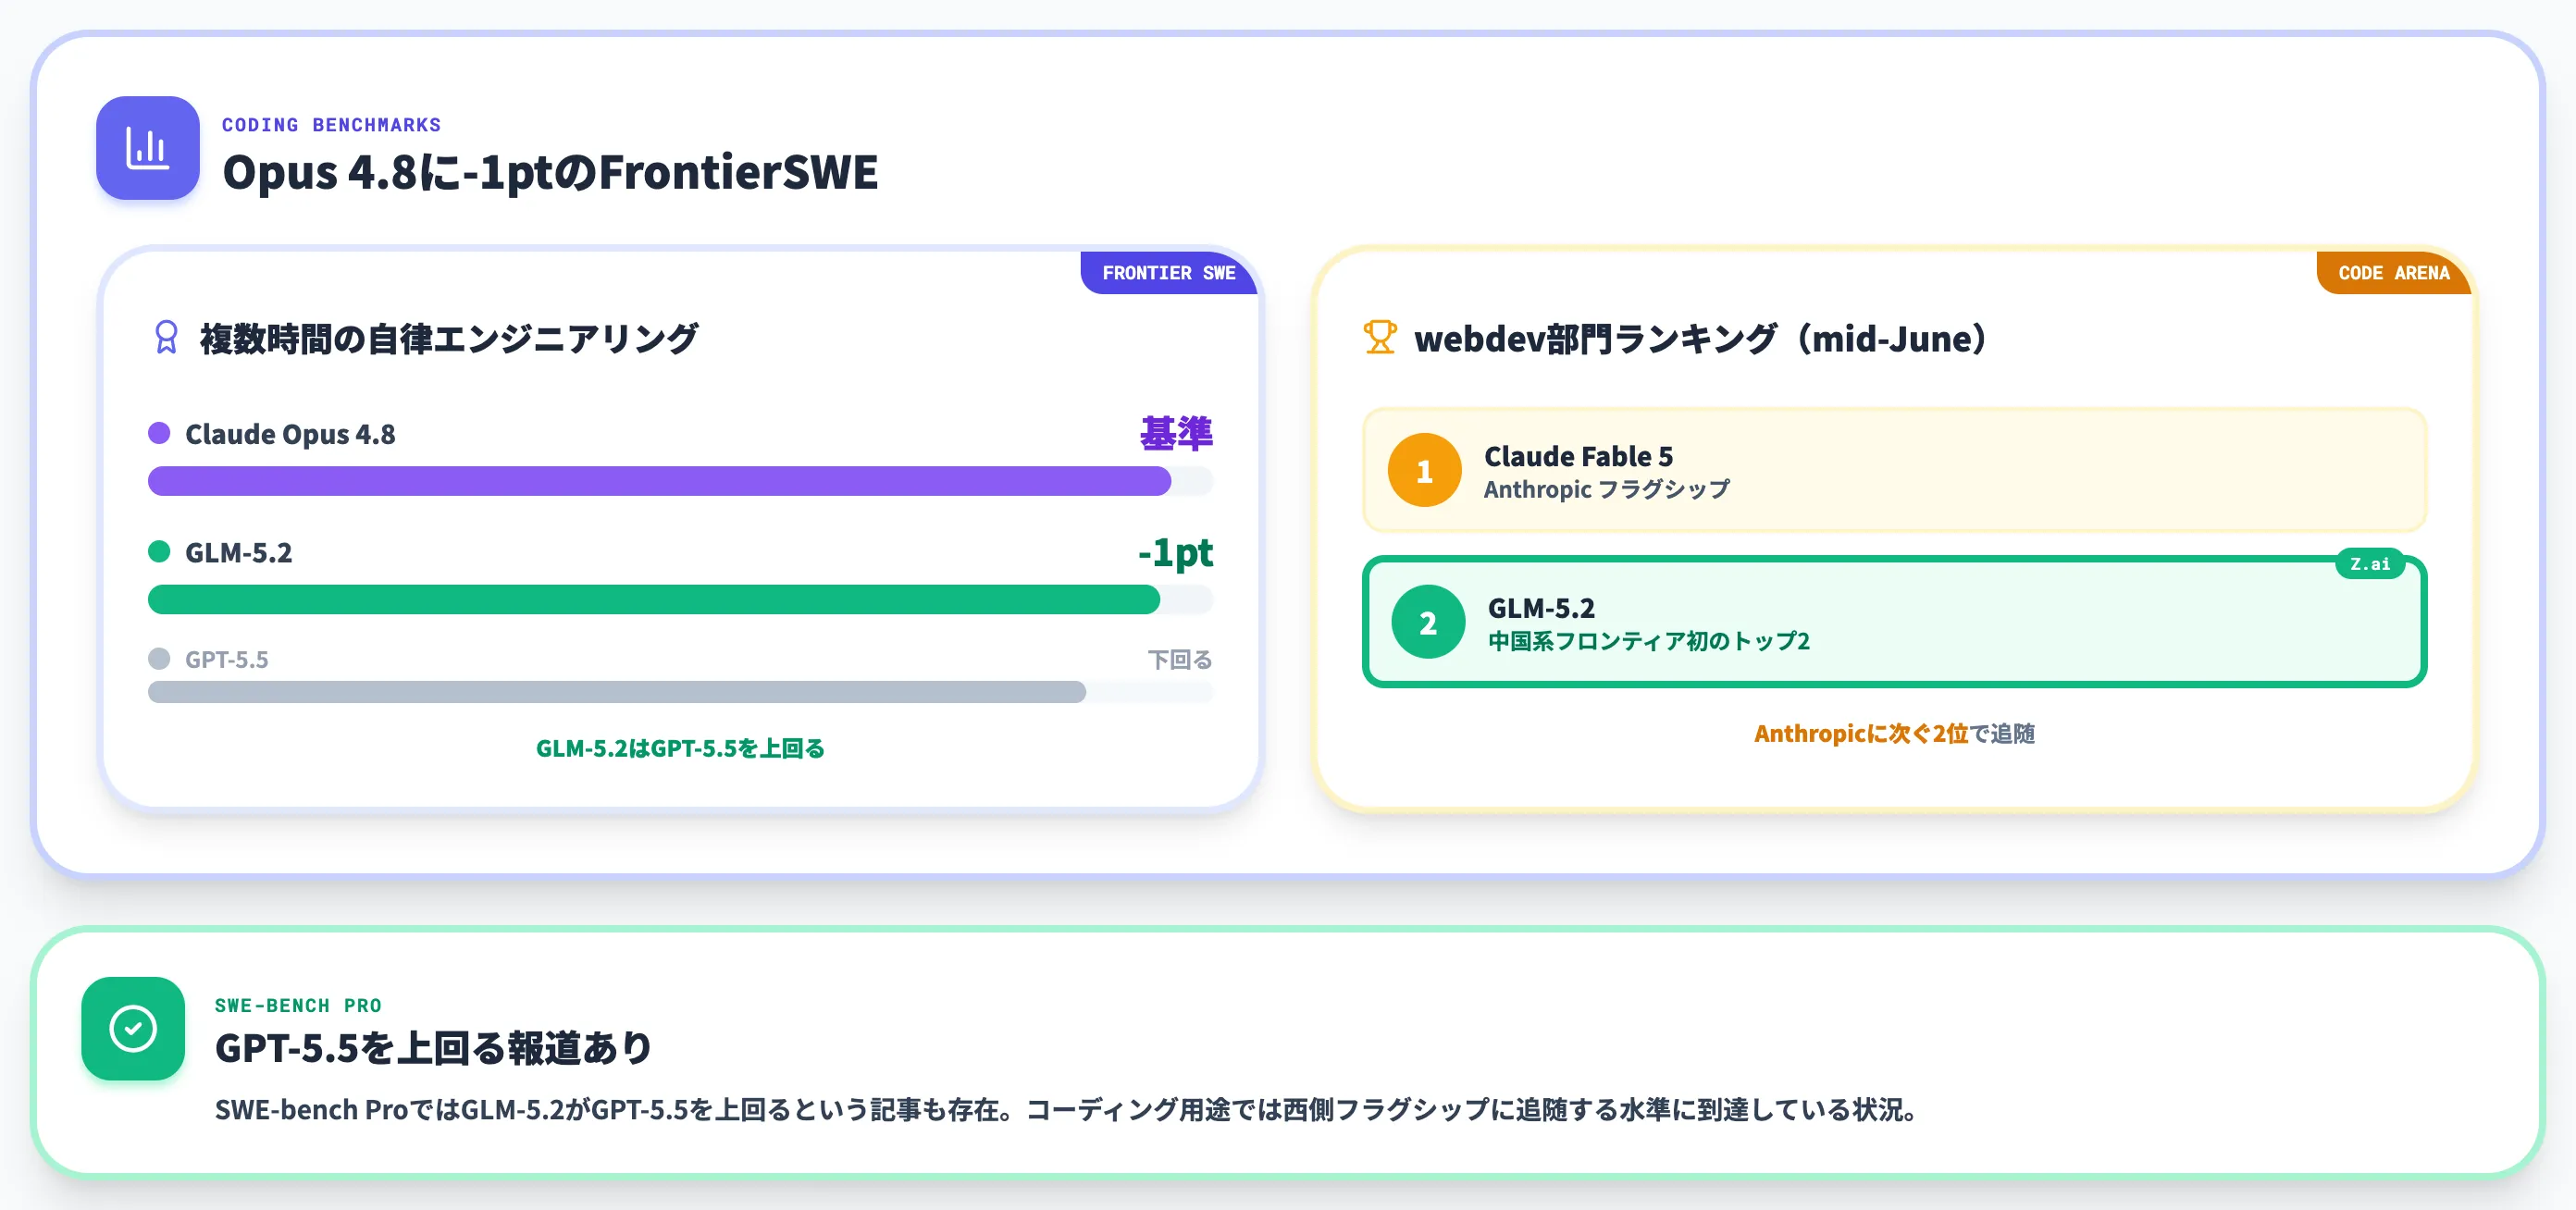2576x1210 pixels.
Task: Click the GPT-5.5 bar label
Action: [227, 660]
